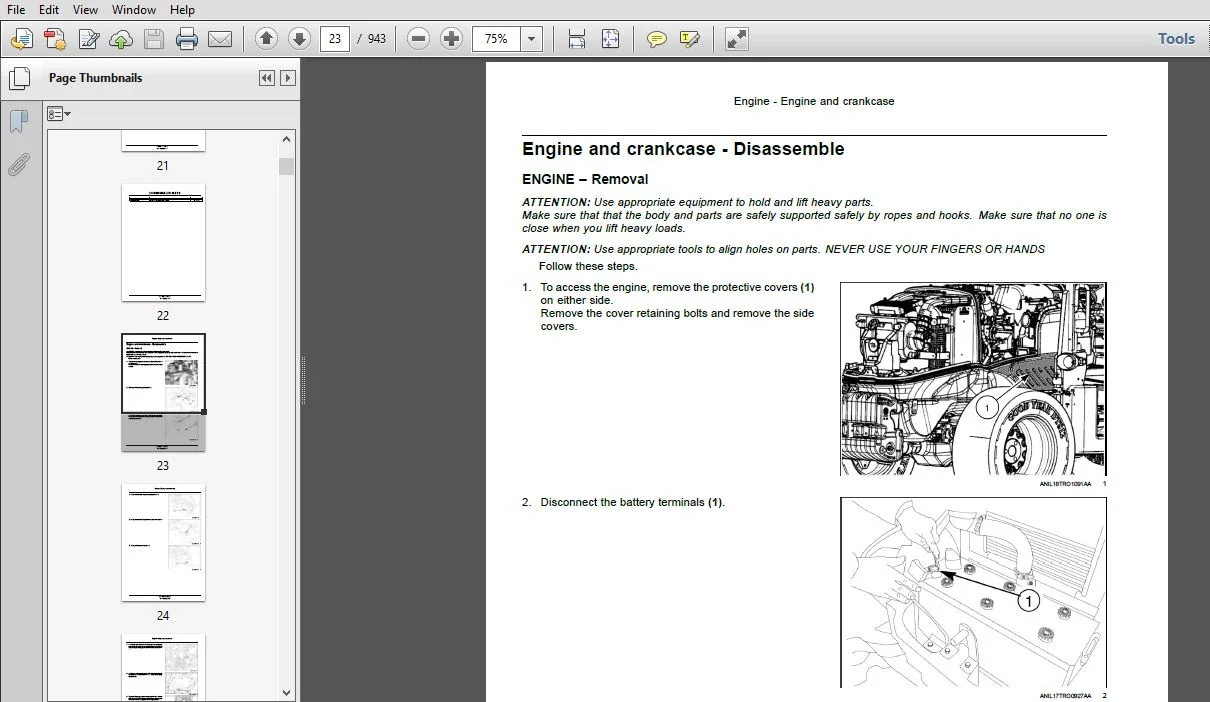Click the Save floppy disk icon

coord(154,39)
